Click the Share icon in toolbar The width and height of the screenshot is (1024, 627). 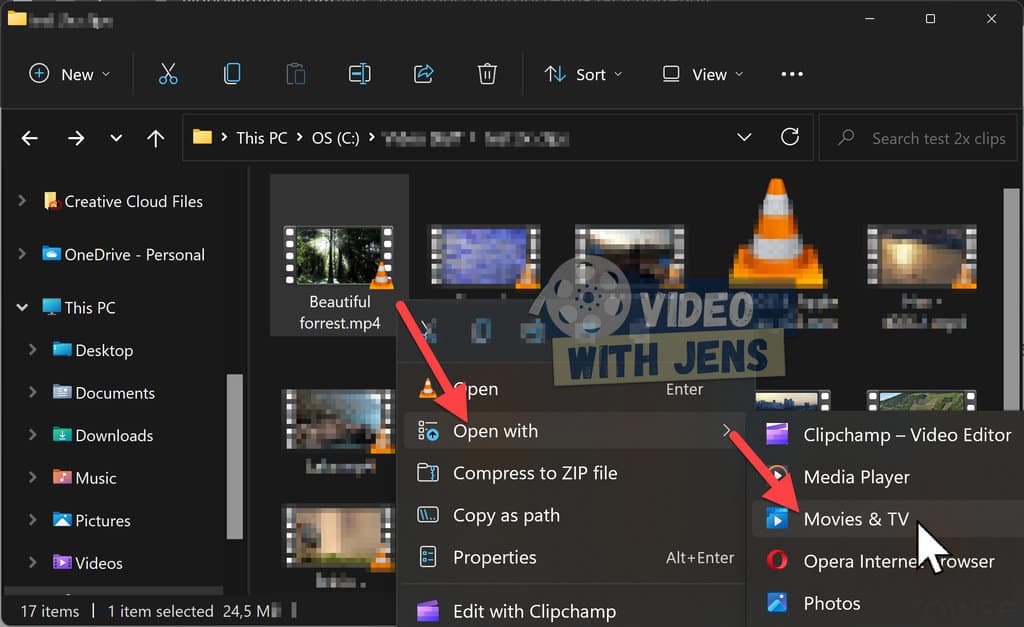point(423,74)
